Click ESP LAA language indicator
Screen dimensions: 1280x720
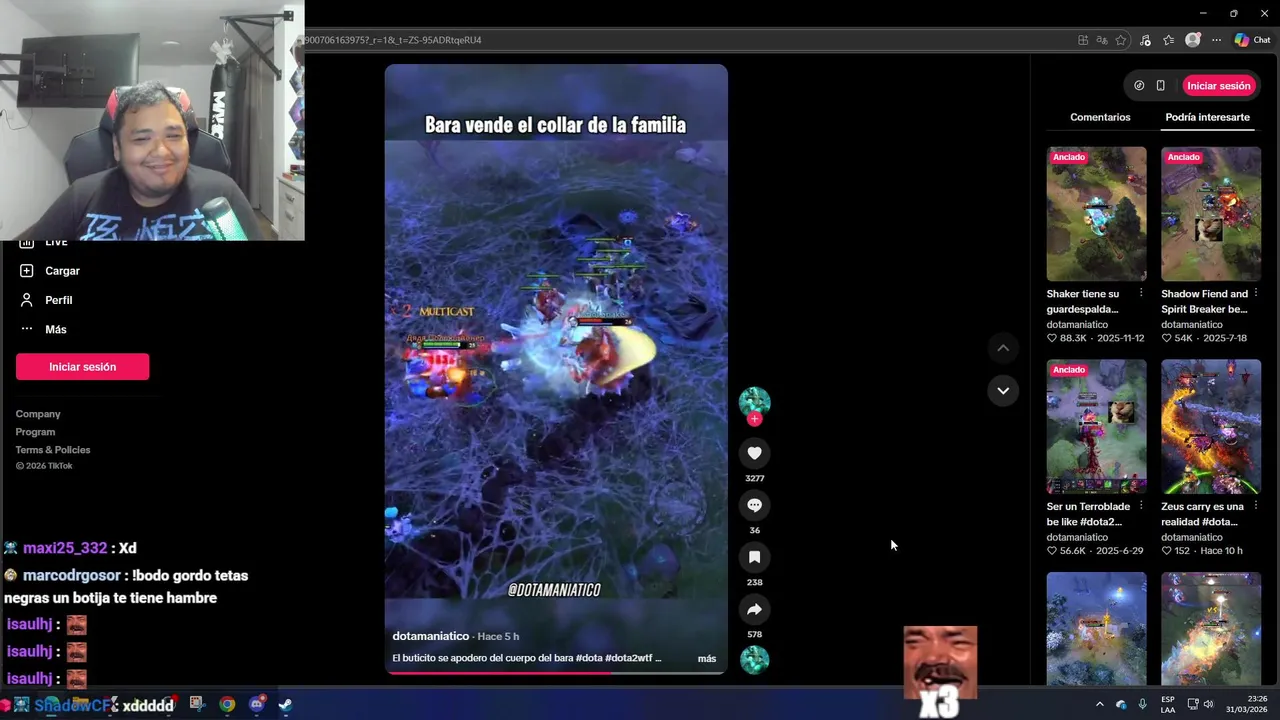tap(1168, 704)
